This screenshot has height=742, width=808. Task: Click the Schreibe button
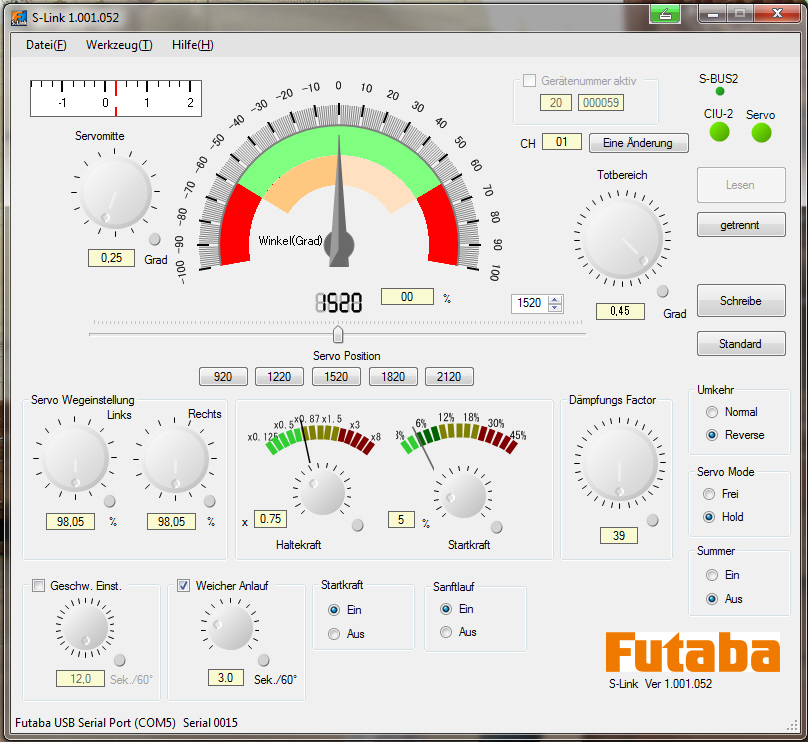tap(741, 300)
